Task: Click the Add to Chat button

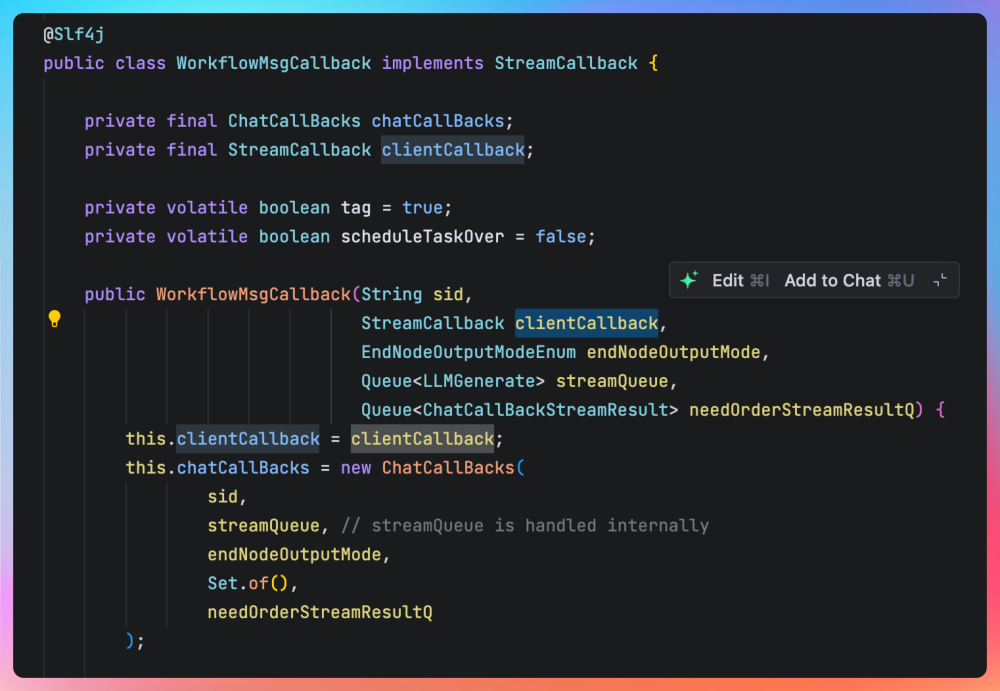Action: (x=849, y=281)
